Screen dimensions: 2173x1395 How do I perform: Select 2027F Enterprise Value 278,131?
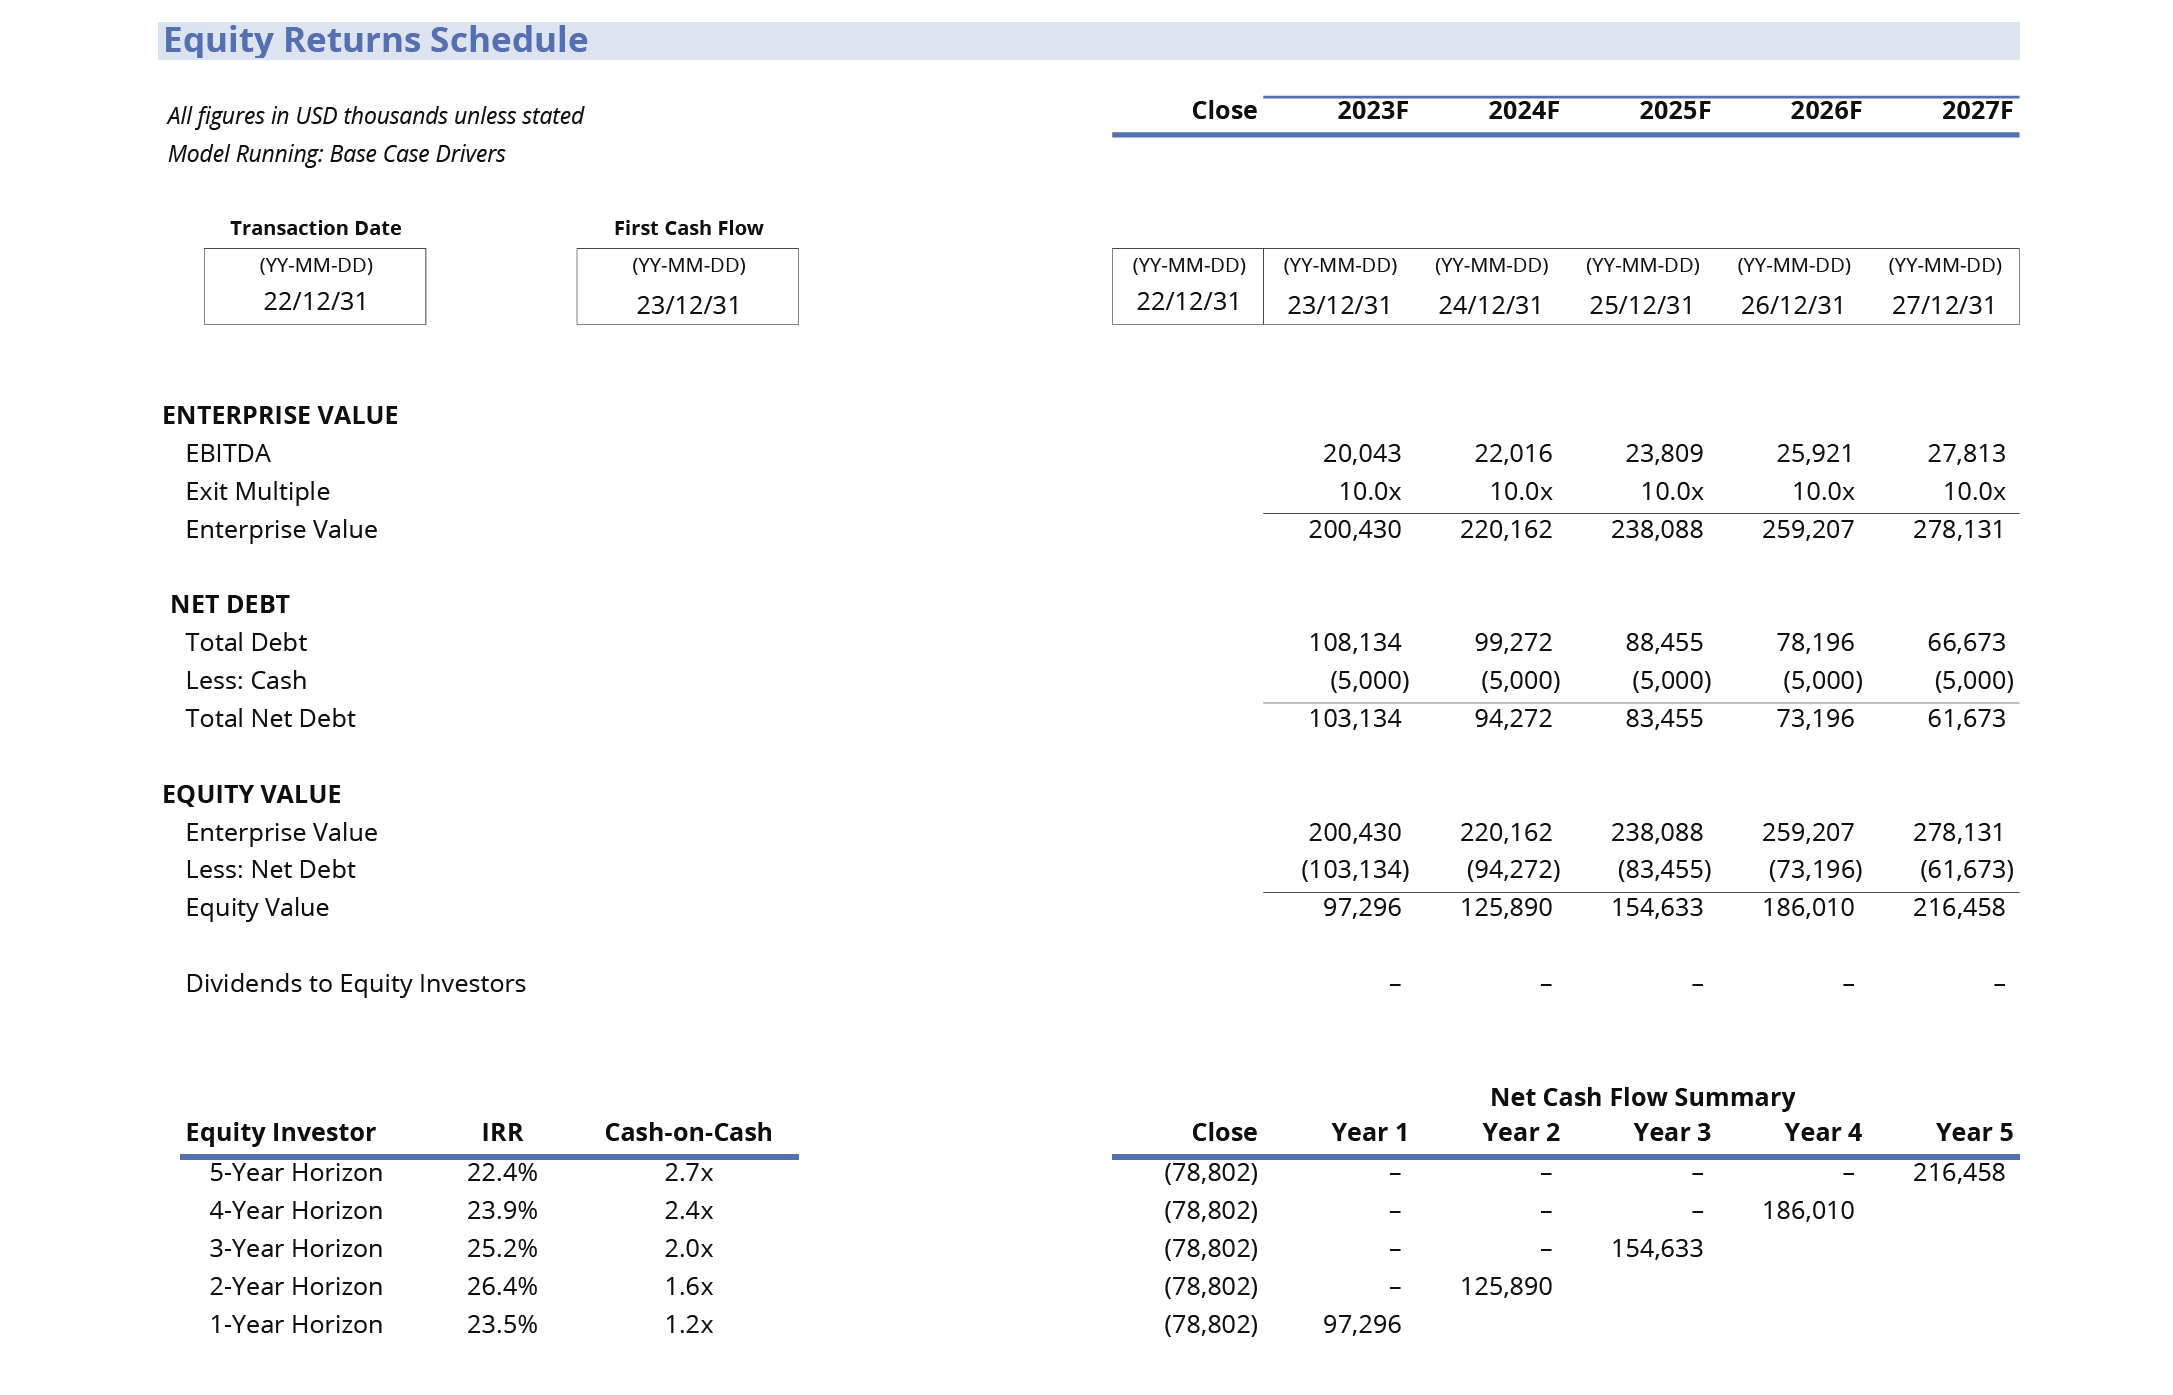coord(1958,529)
